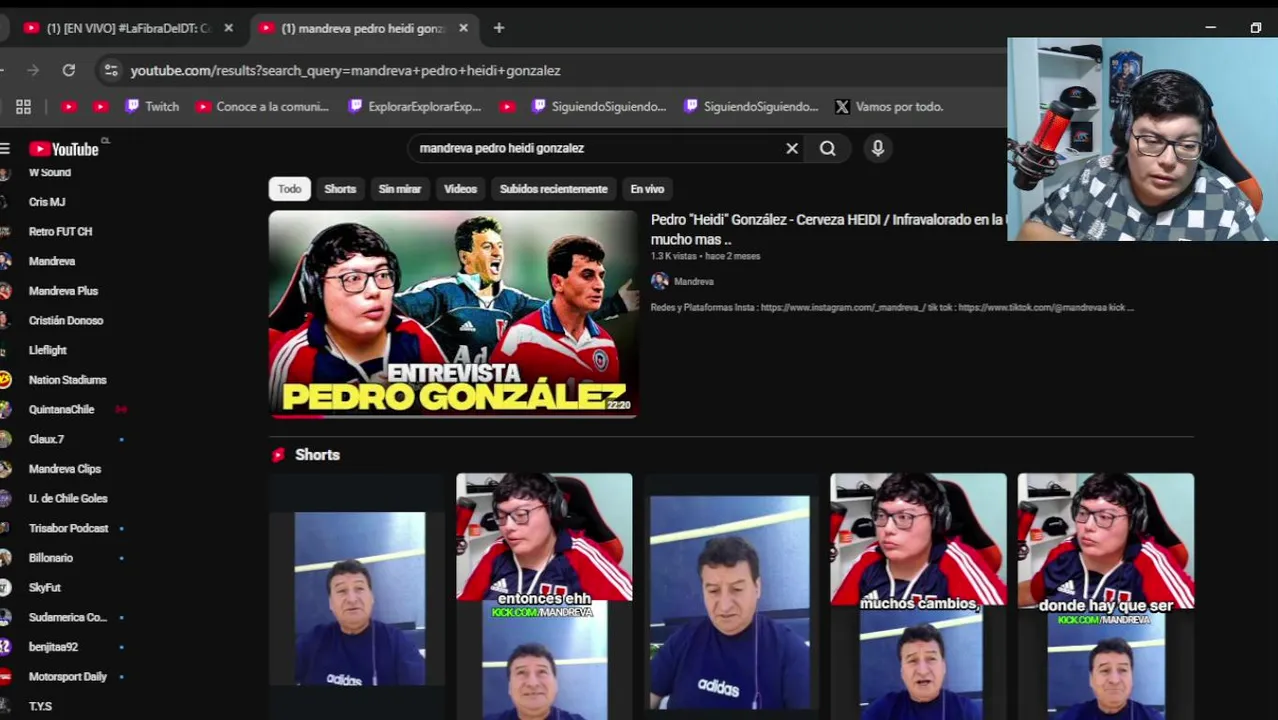Open the Short captioned 'donde hay que ser'

click(1105, 596)
